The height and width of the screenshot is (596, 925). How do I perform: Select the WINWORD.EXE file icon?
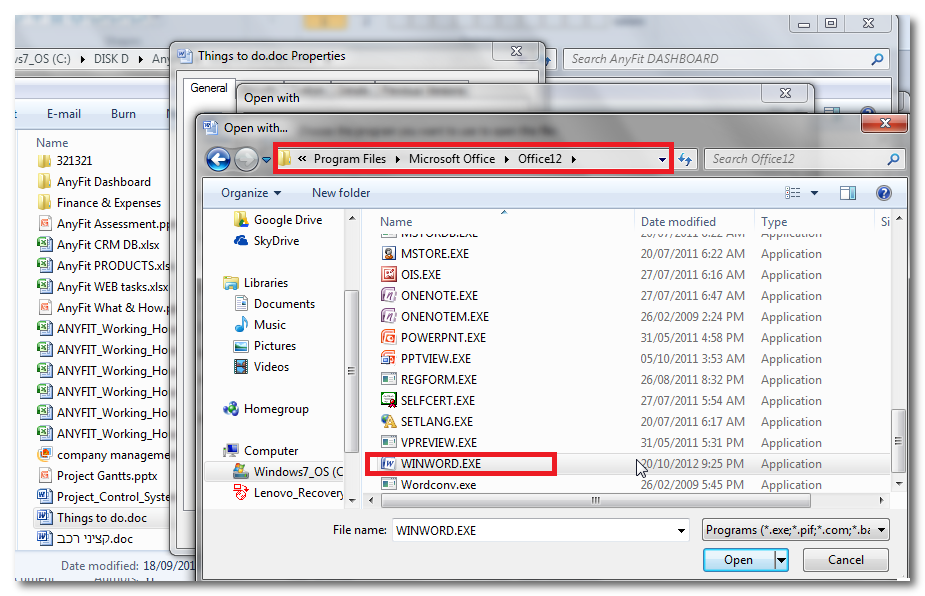pos(389,464)
